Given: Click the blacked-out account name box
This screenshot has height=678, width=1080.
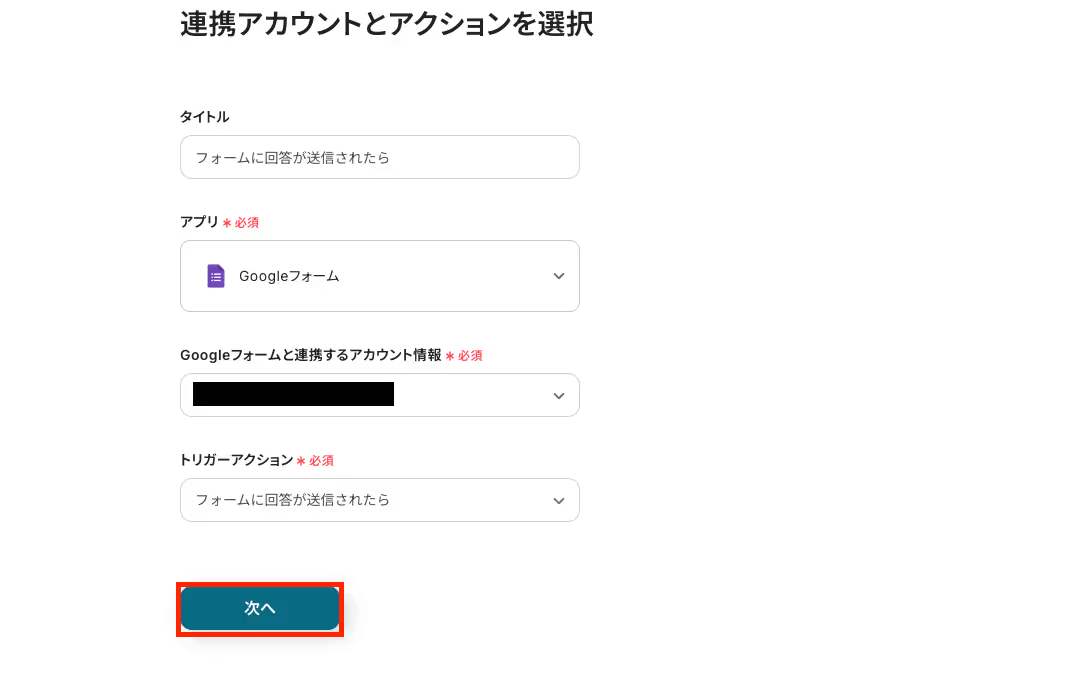Looking at the screenshot, I should click(293, 394).
